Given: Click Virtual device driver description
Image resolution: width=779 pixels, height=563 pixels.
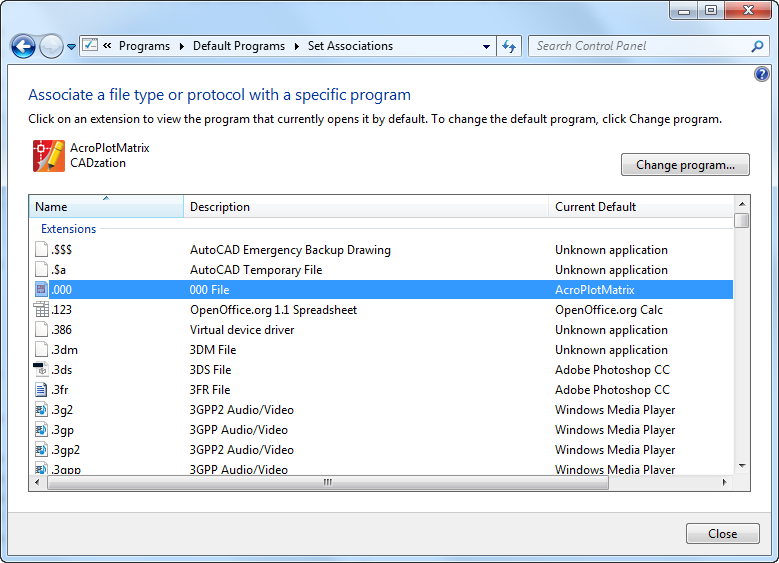Looking at the screenshot, I should [242, 330].
